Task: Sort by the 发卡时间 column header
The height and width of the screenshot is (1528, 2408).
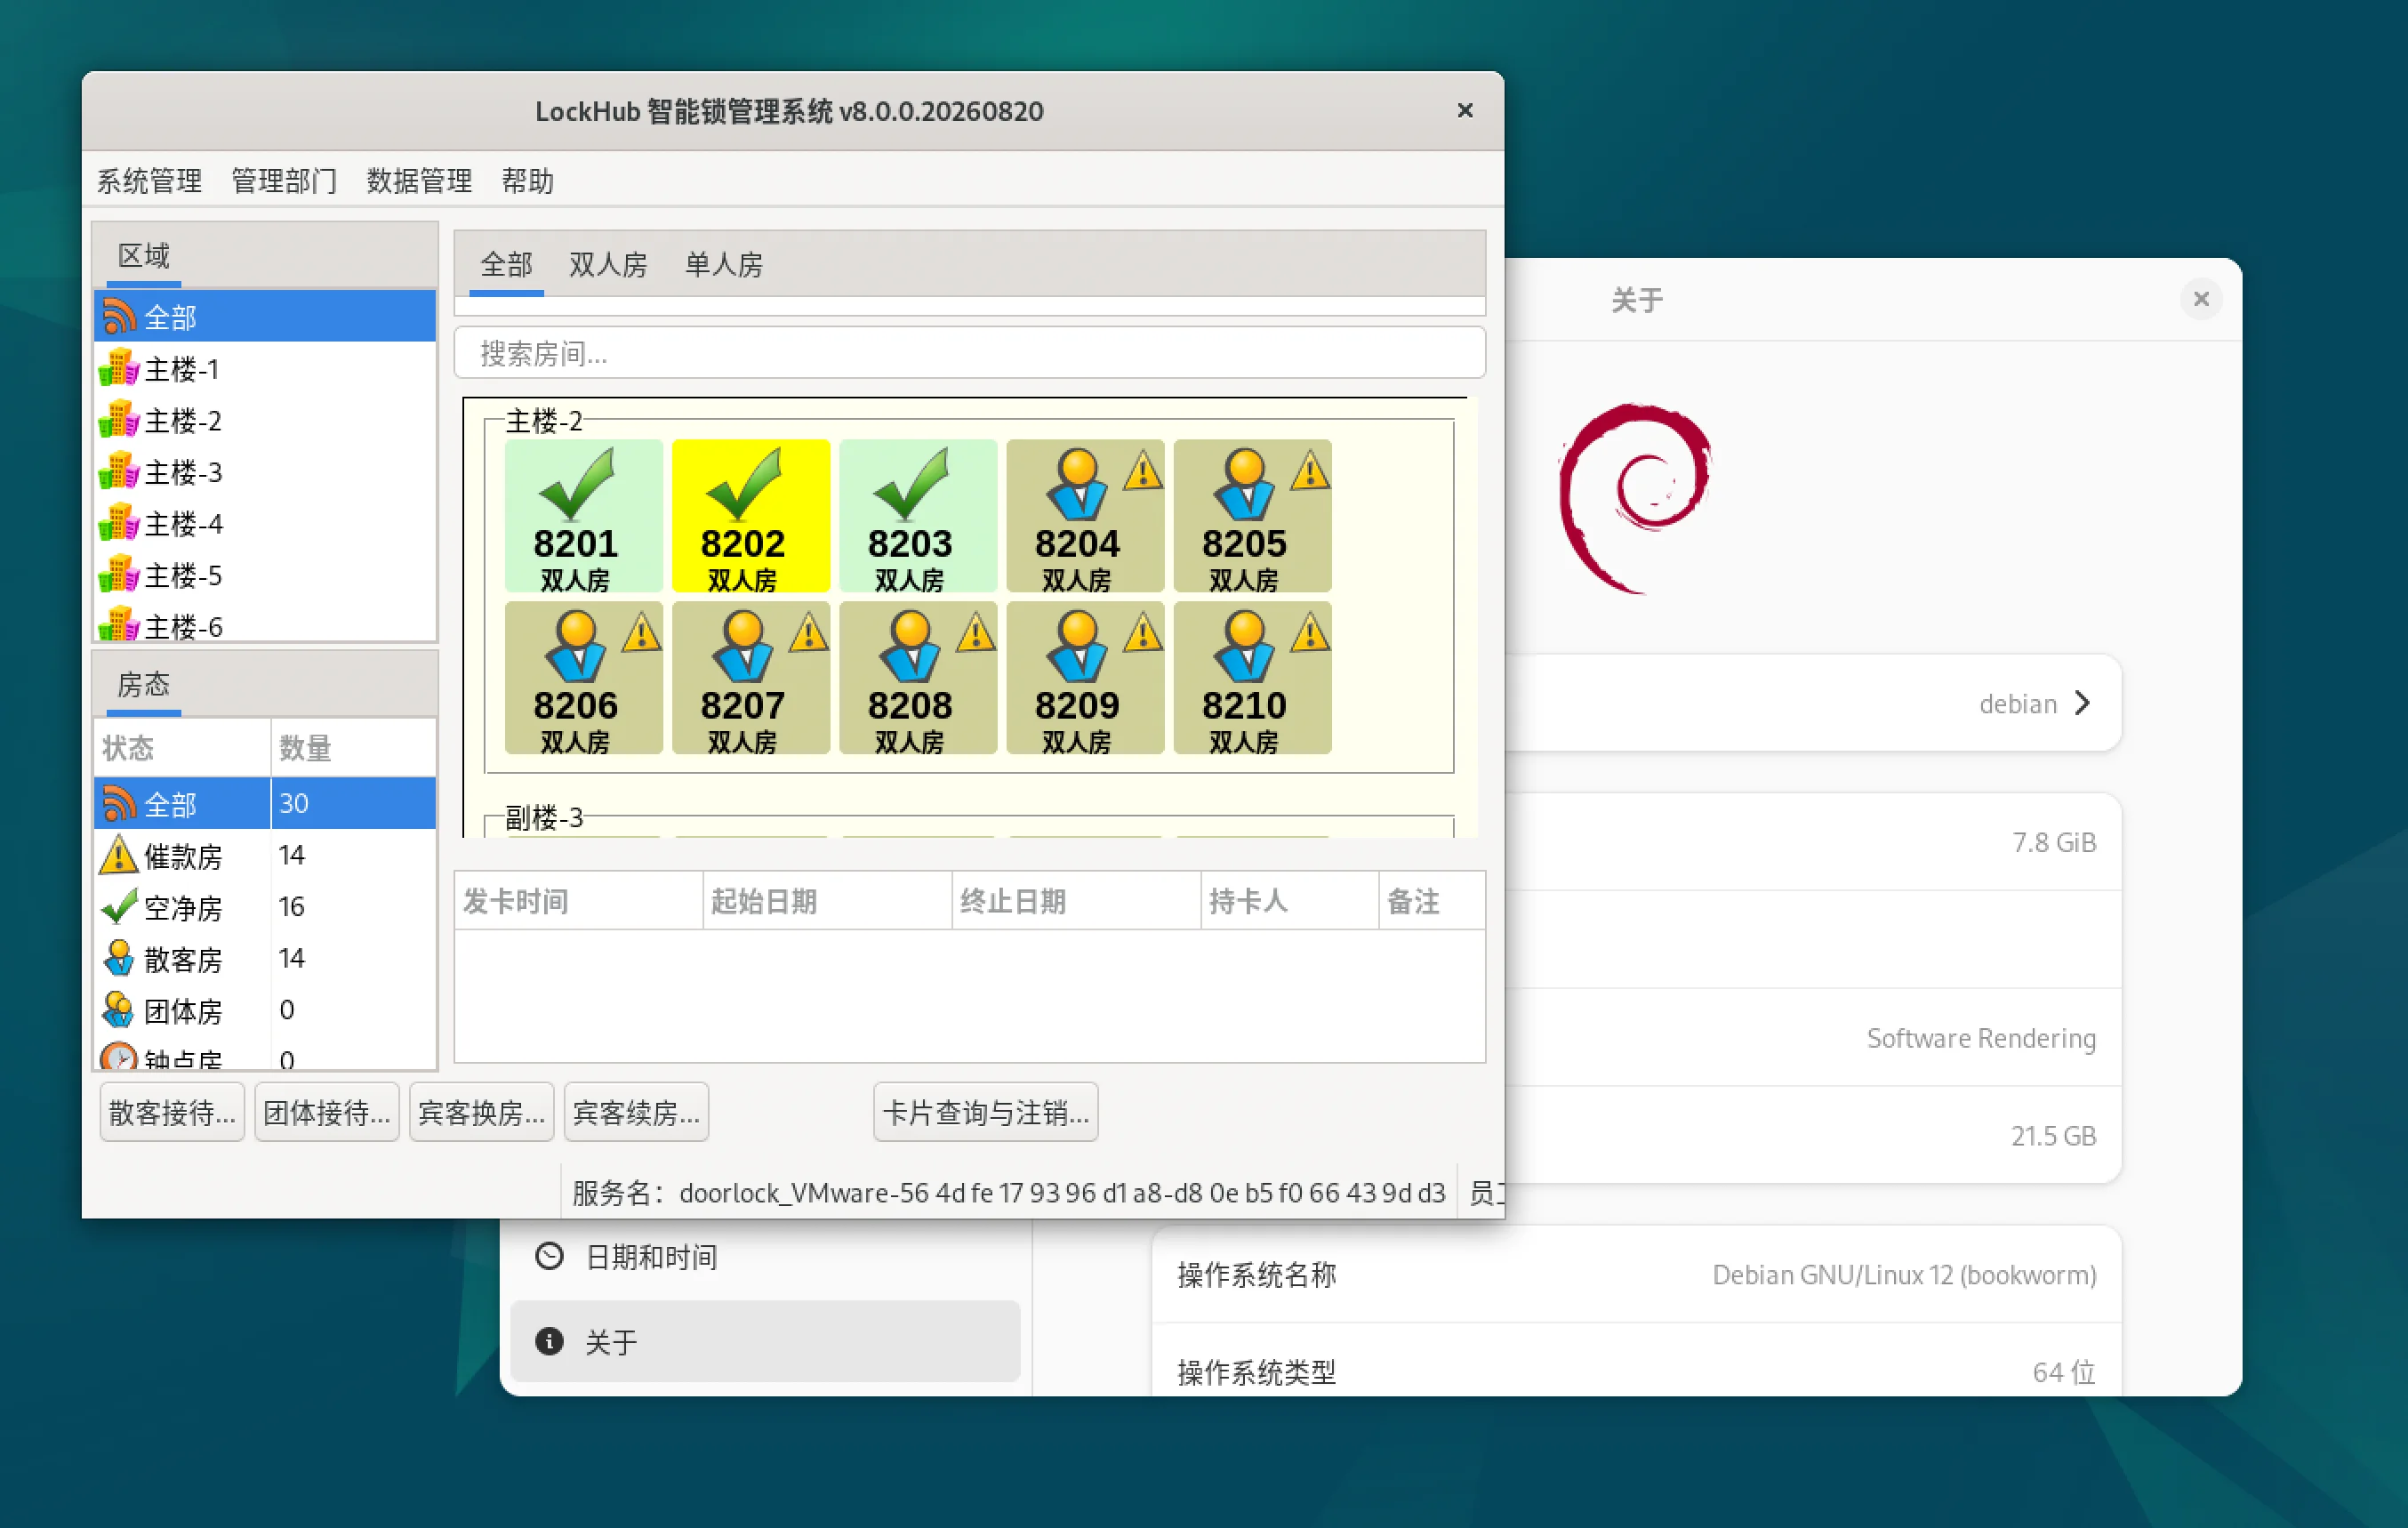Action: click(579, 901)
